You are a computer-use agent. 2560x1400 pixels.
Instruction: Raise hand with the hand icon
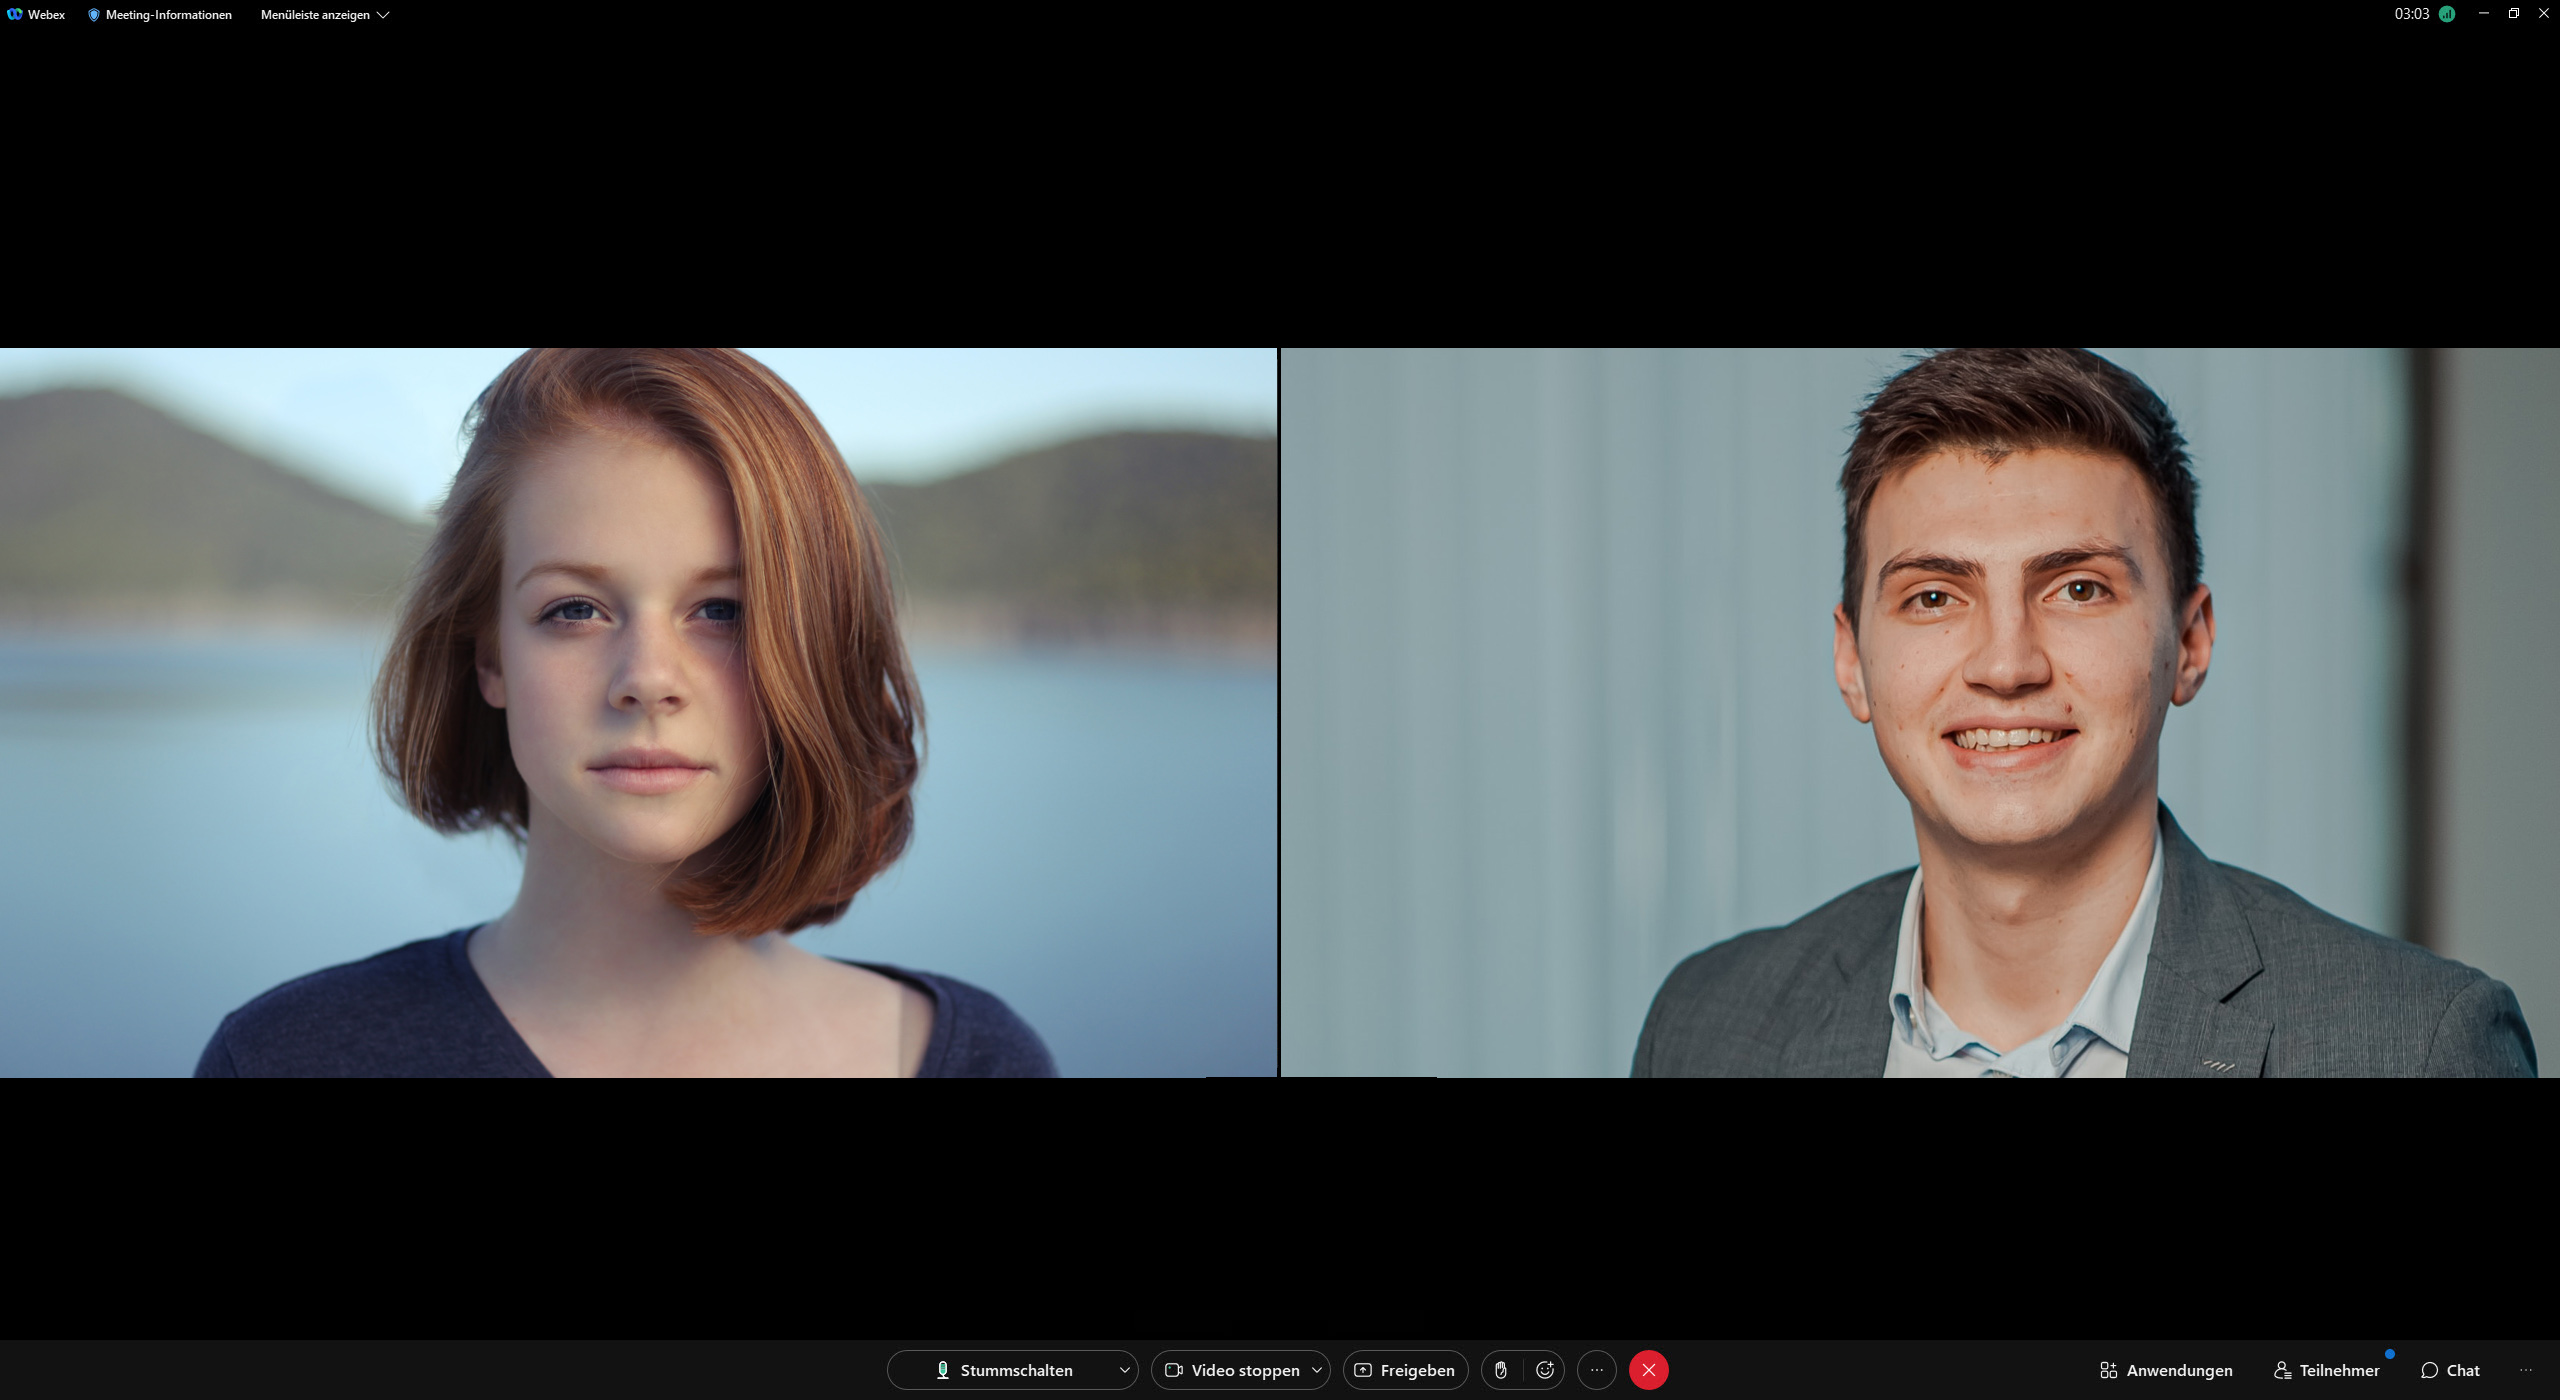point(1501,1370)
